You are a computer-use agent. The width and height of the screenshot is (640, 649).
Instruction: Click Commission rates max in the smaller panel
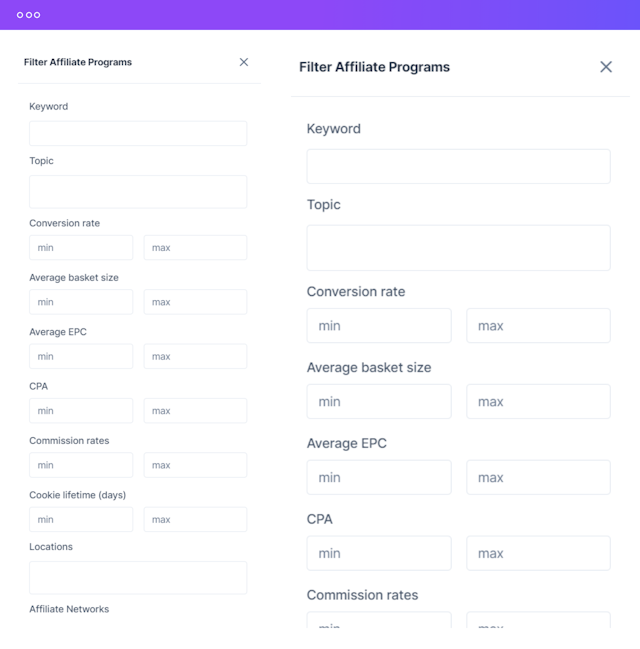tap(195, 465)
